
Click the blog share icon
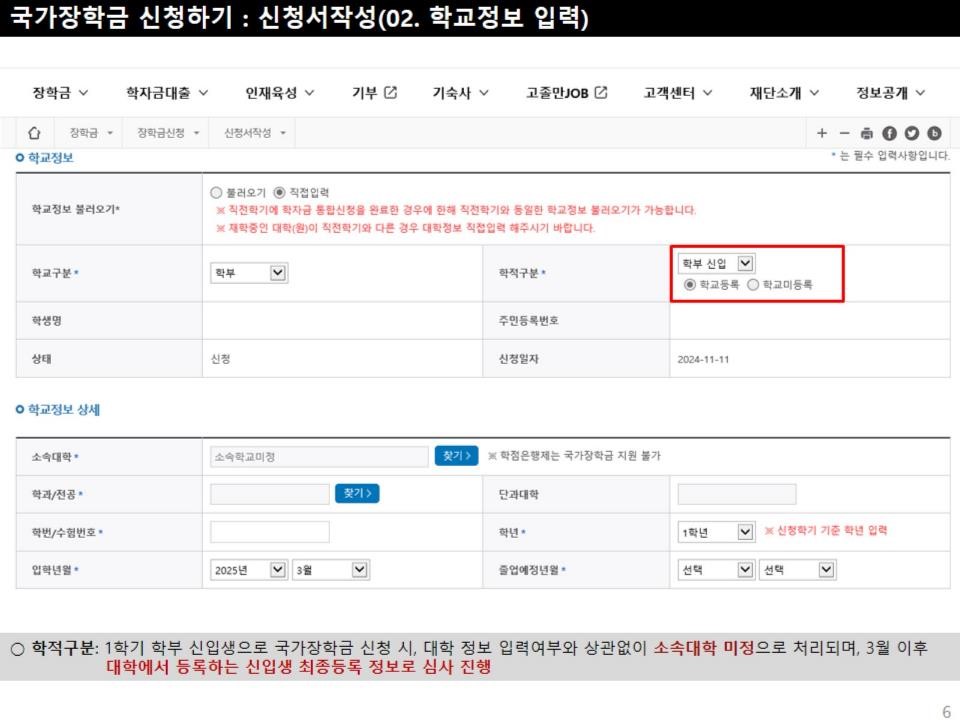click(933, 133)
